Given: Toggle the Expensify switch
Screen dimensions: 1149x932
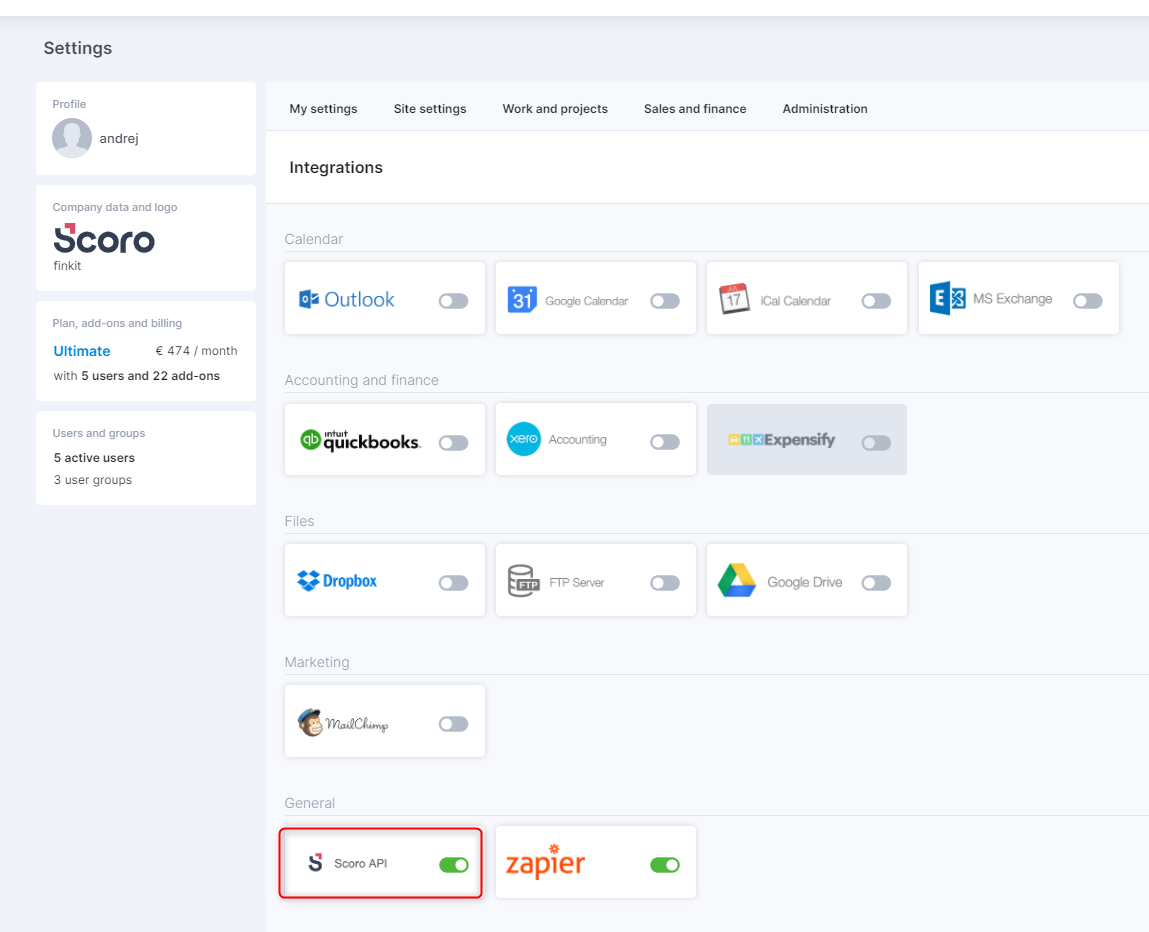Looking at the screenshot, I should 876,443.
